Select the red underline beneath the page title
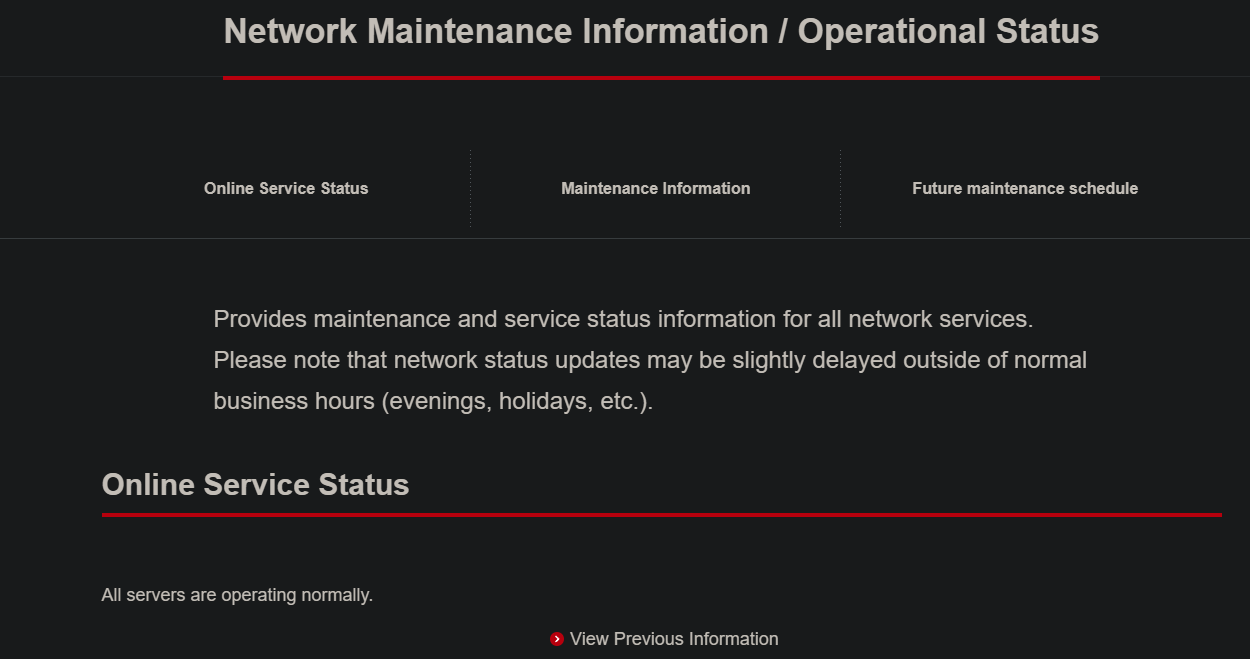This screenshot has width=1250, height=659. tap(662, 74)
